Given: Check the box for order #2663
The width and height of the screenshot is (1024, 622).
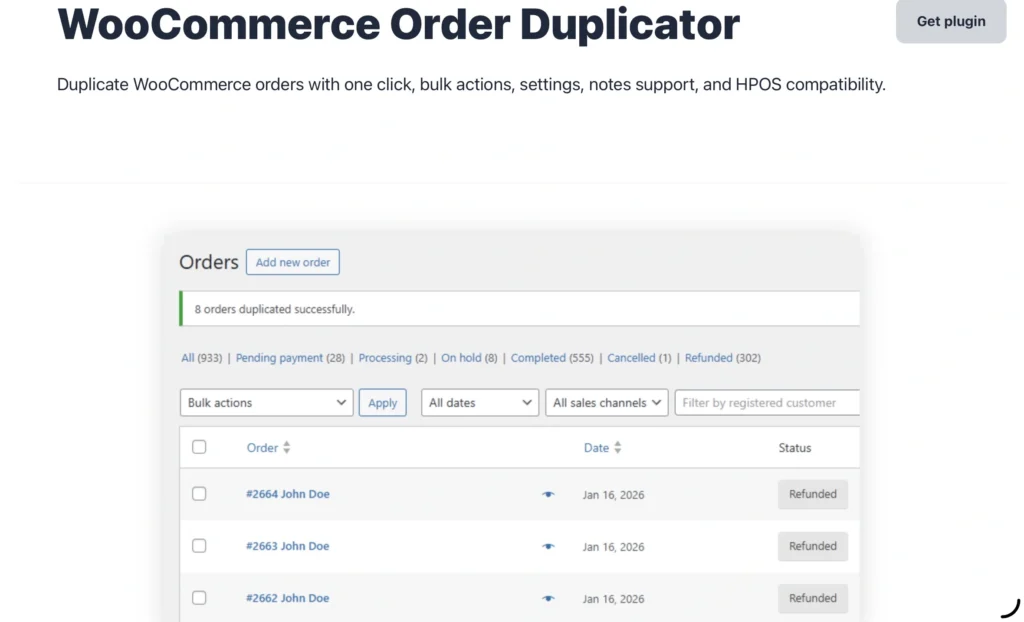Looking at the screenshot, I should 199,546.
